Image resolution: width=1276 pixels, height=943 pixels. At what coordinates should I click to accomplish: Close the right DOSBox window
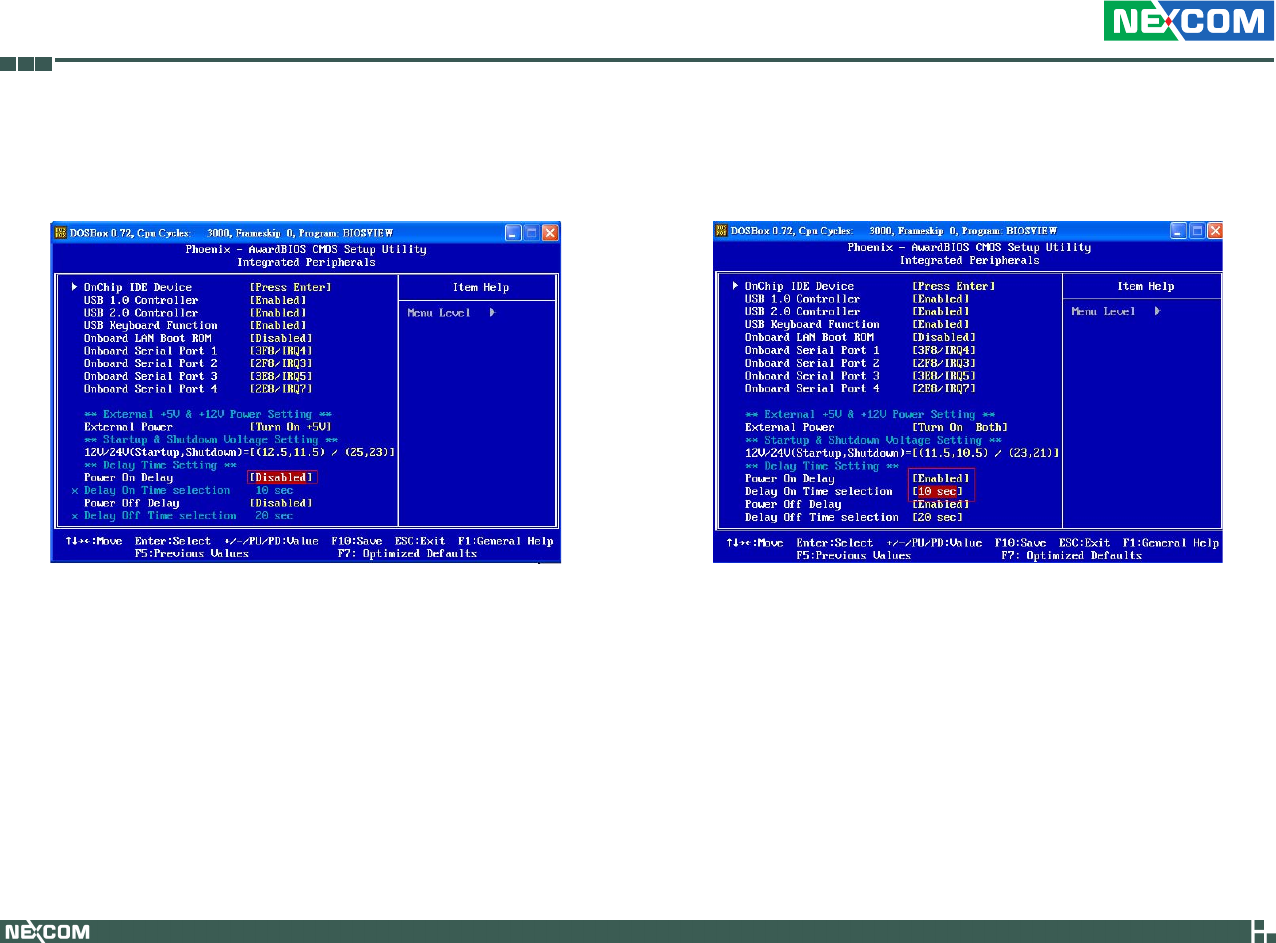pos(1214,231)
